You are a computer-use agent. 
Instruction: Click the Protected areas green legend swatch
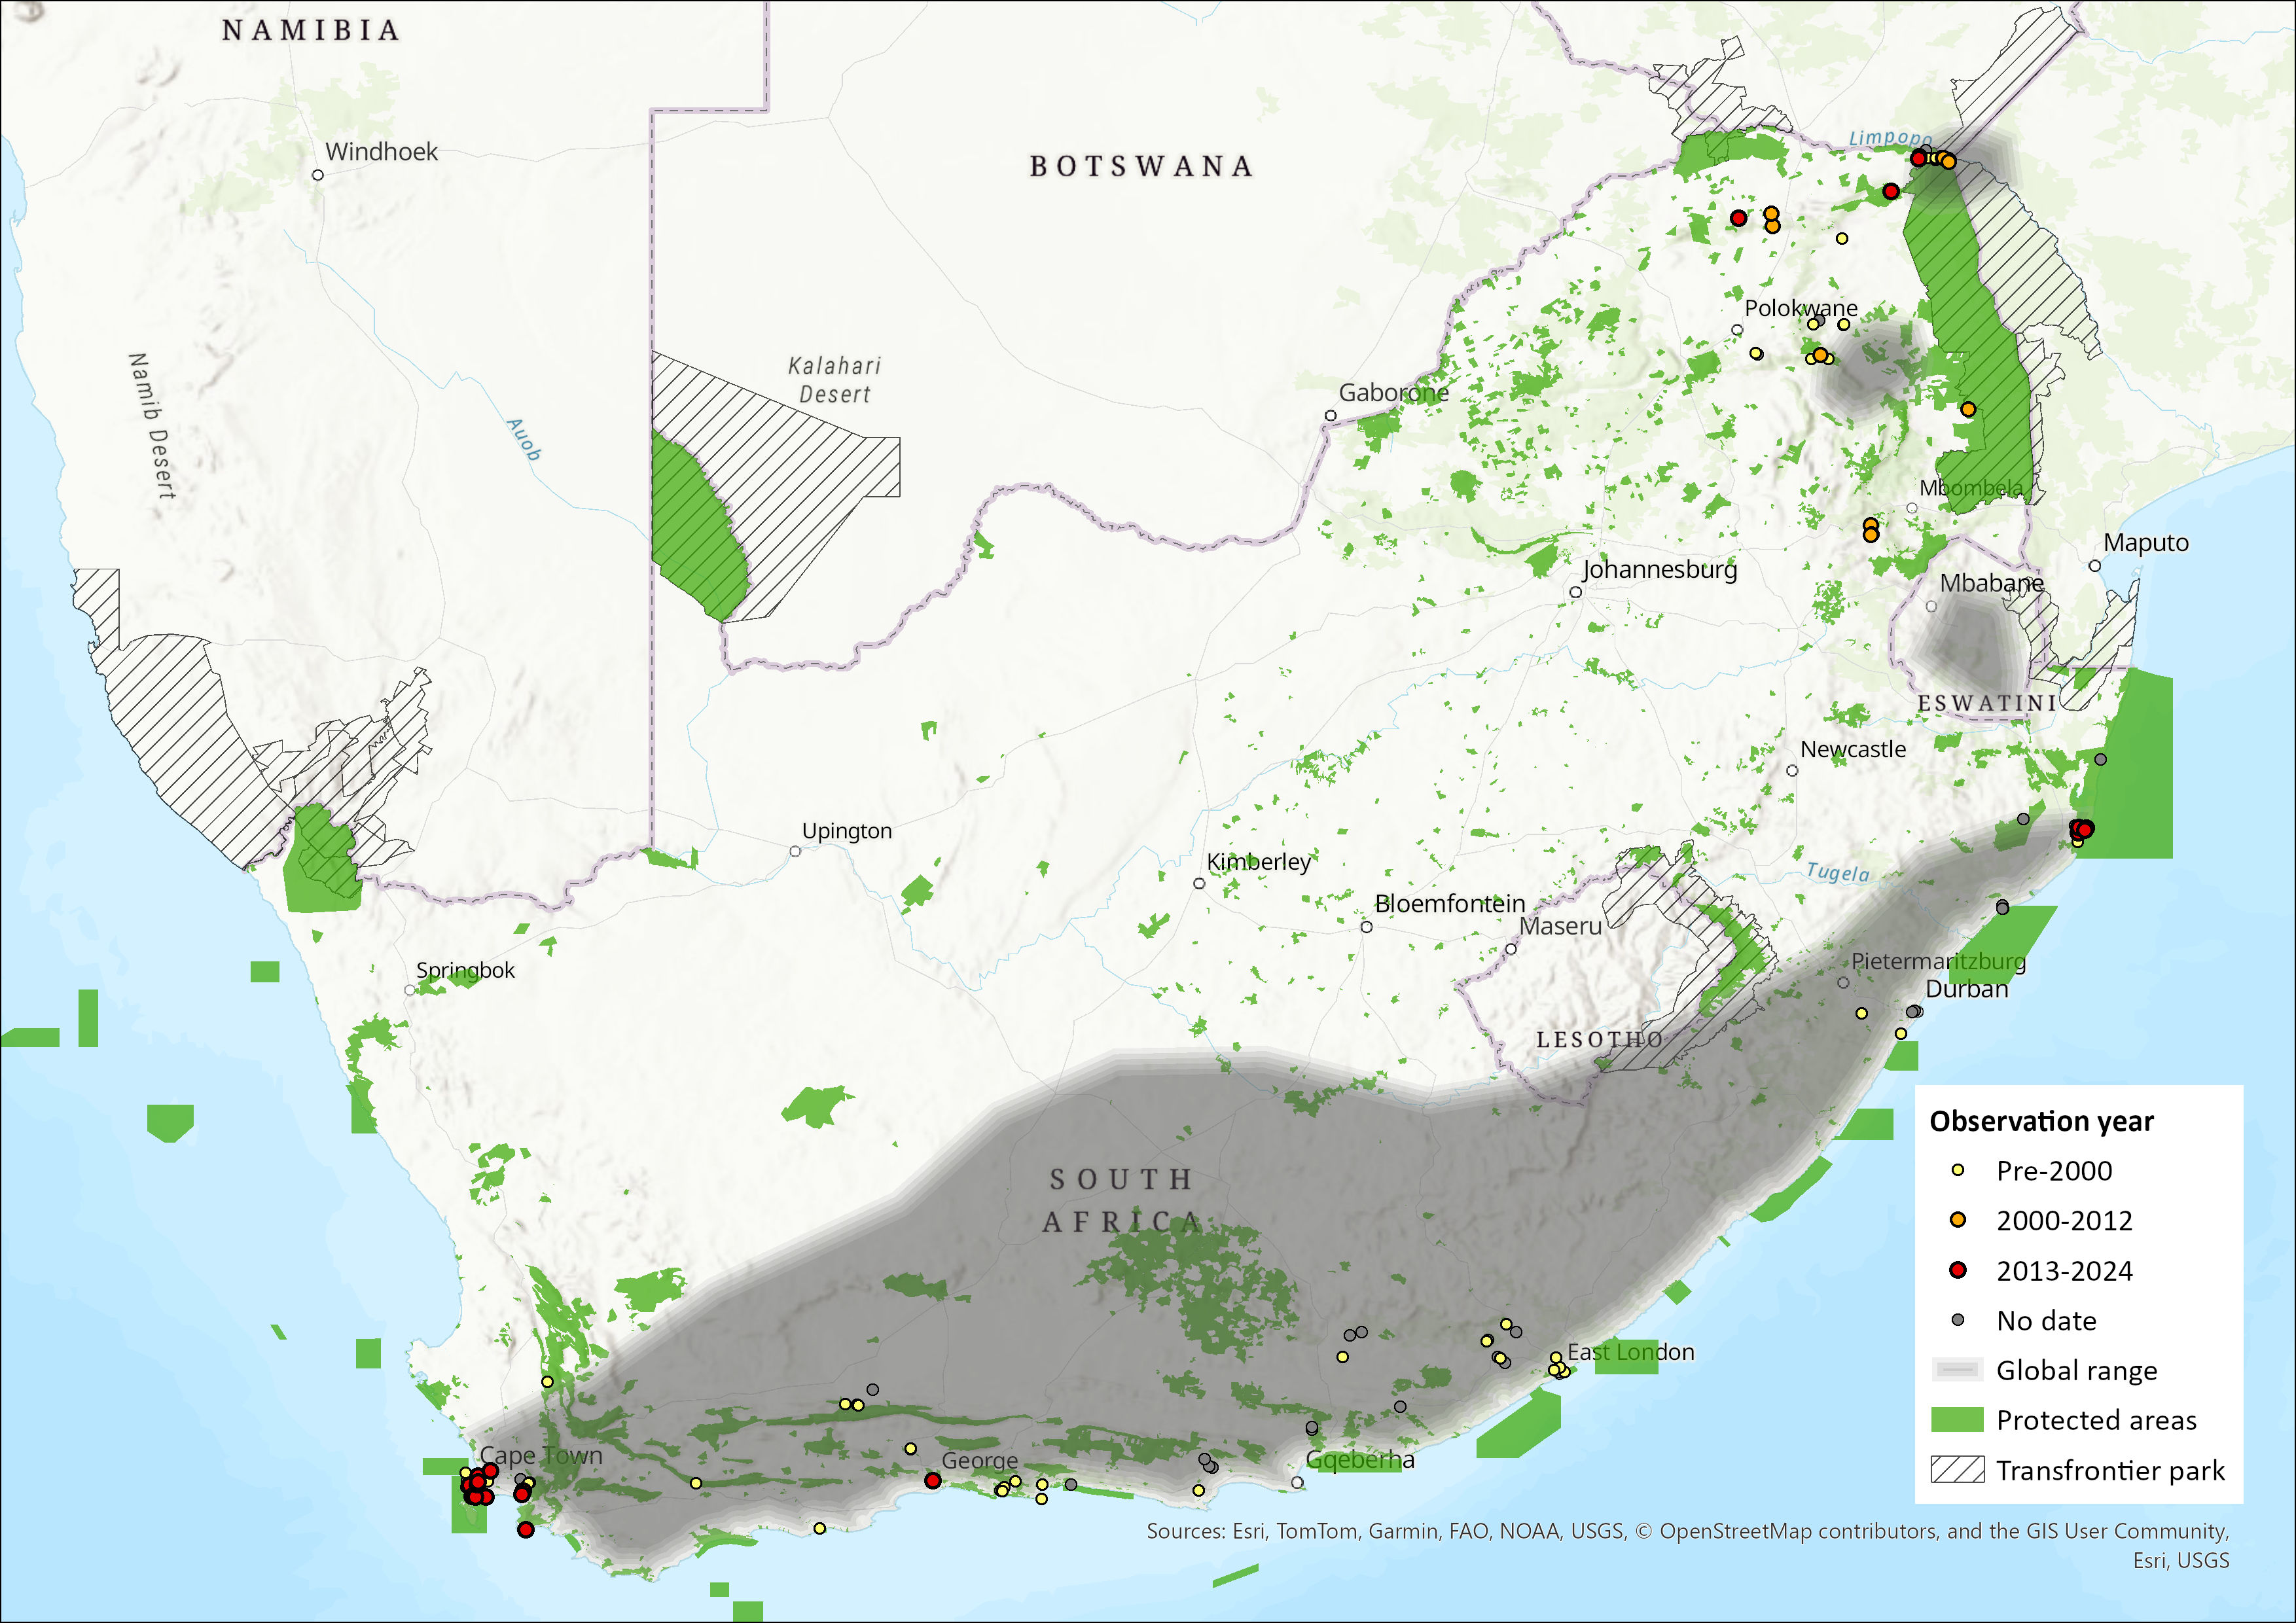pos(1957,1420)
